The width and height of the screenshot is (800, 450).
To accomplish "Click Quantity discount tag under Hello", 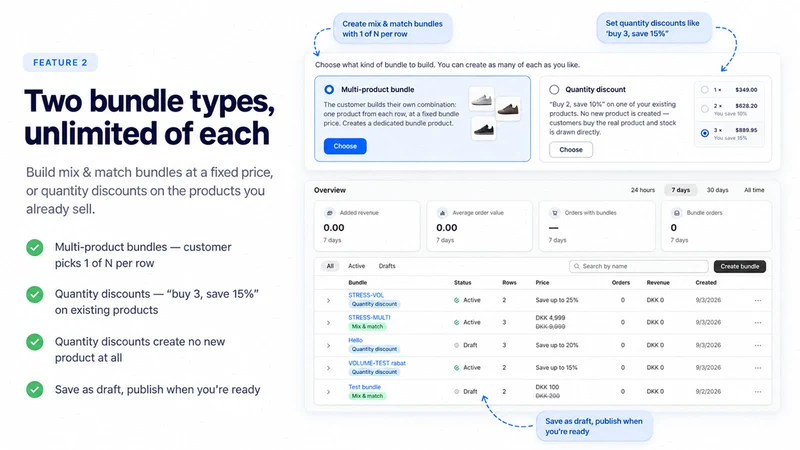I will pos(374,349).
